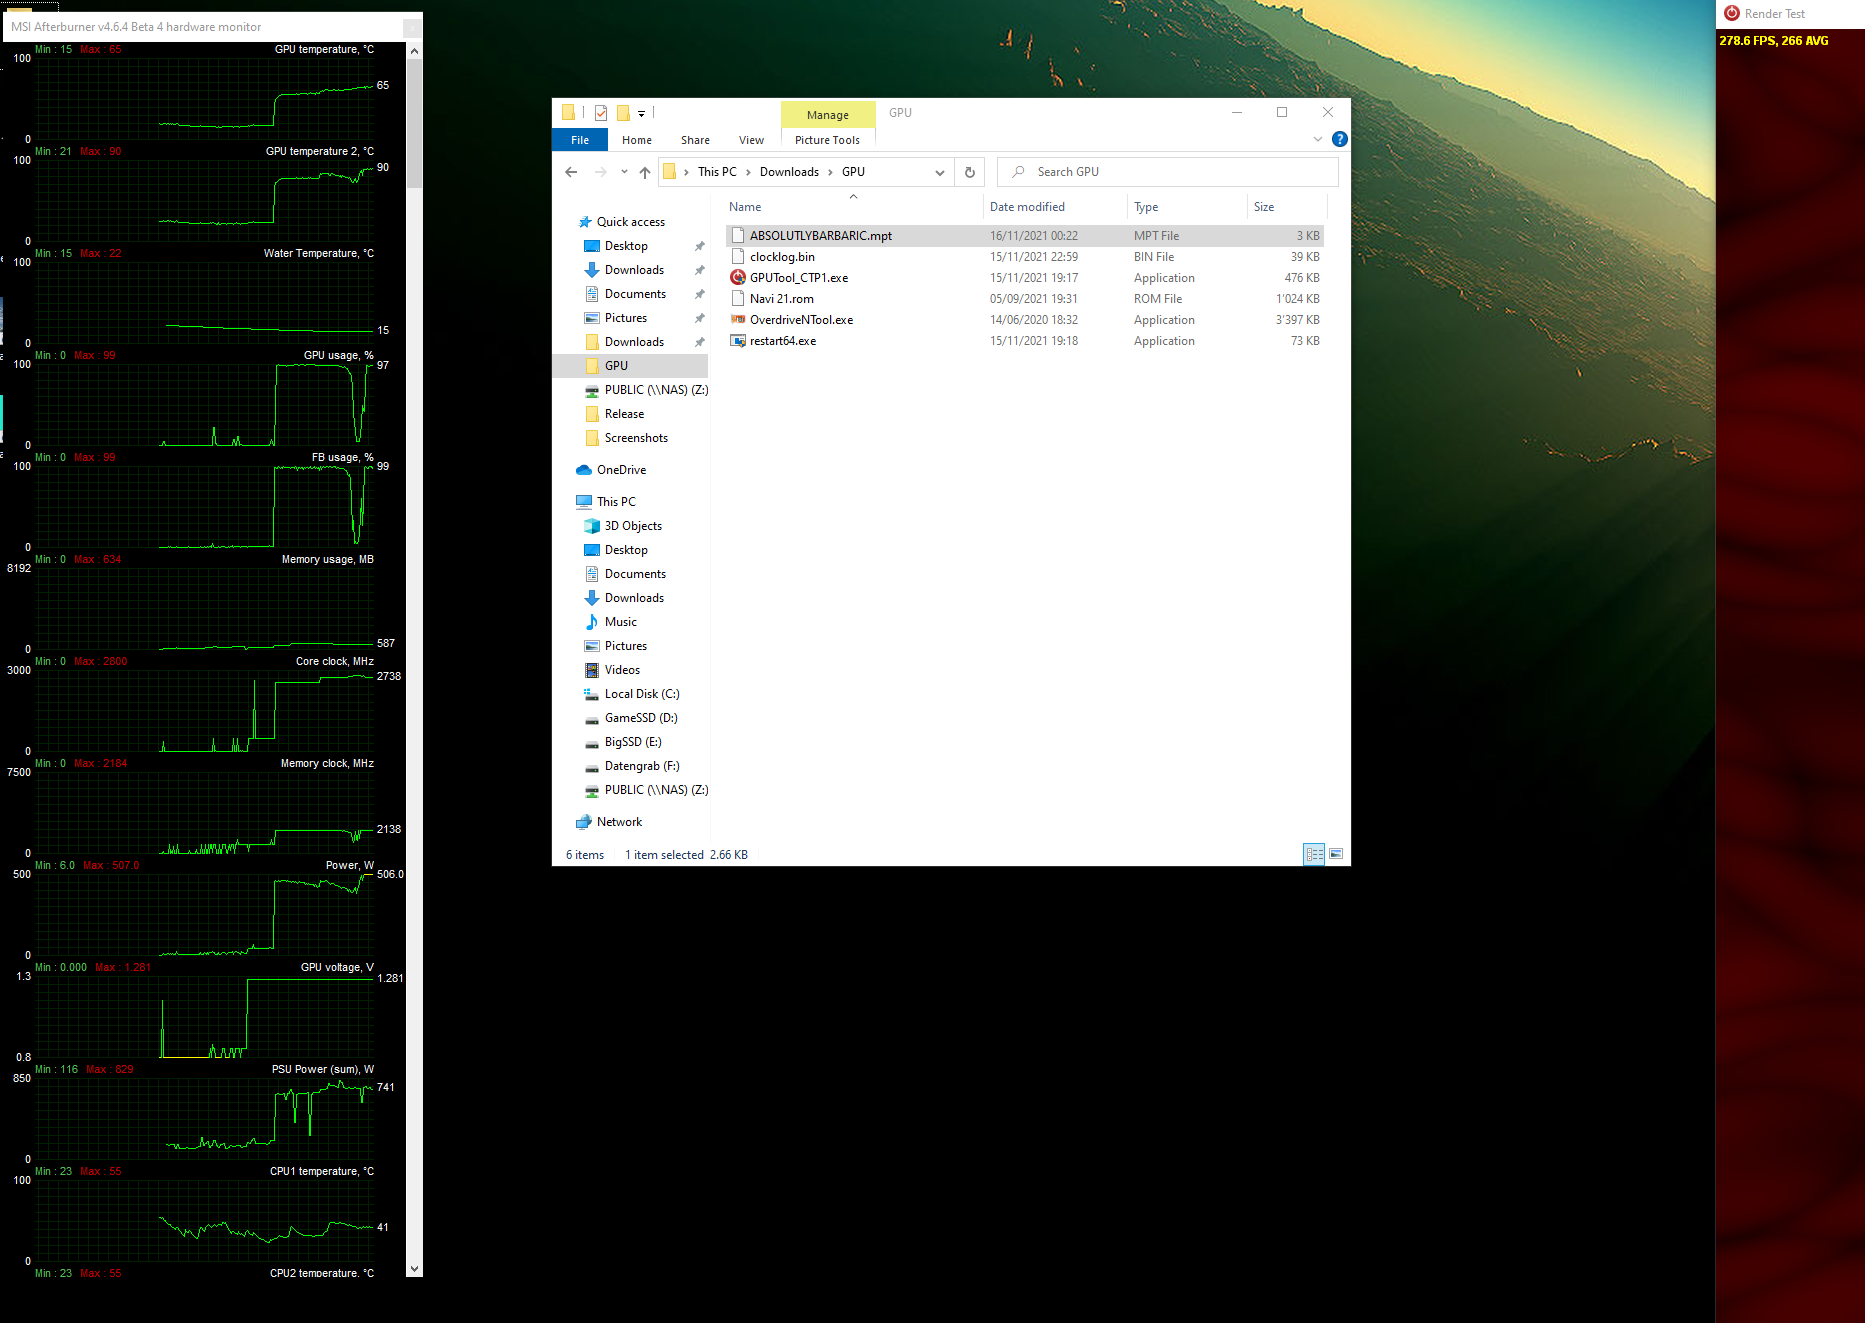Select the Navi 21.rom file icon
1865x1323 pixels.
(738, 299)
